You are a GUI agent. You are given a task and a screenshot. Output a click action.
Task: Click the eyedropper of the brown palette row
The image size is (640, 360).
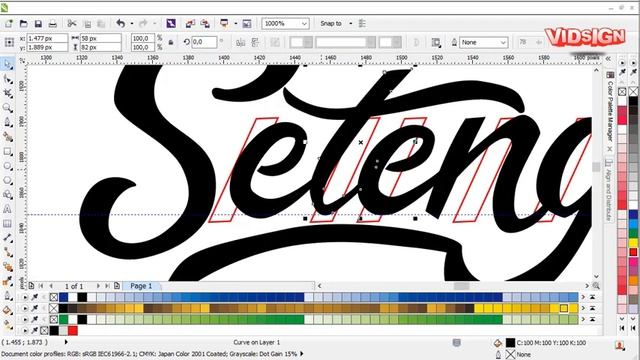pyautogui.click(x=35, y=308)
